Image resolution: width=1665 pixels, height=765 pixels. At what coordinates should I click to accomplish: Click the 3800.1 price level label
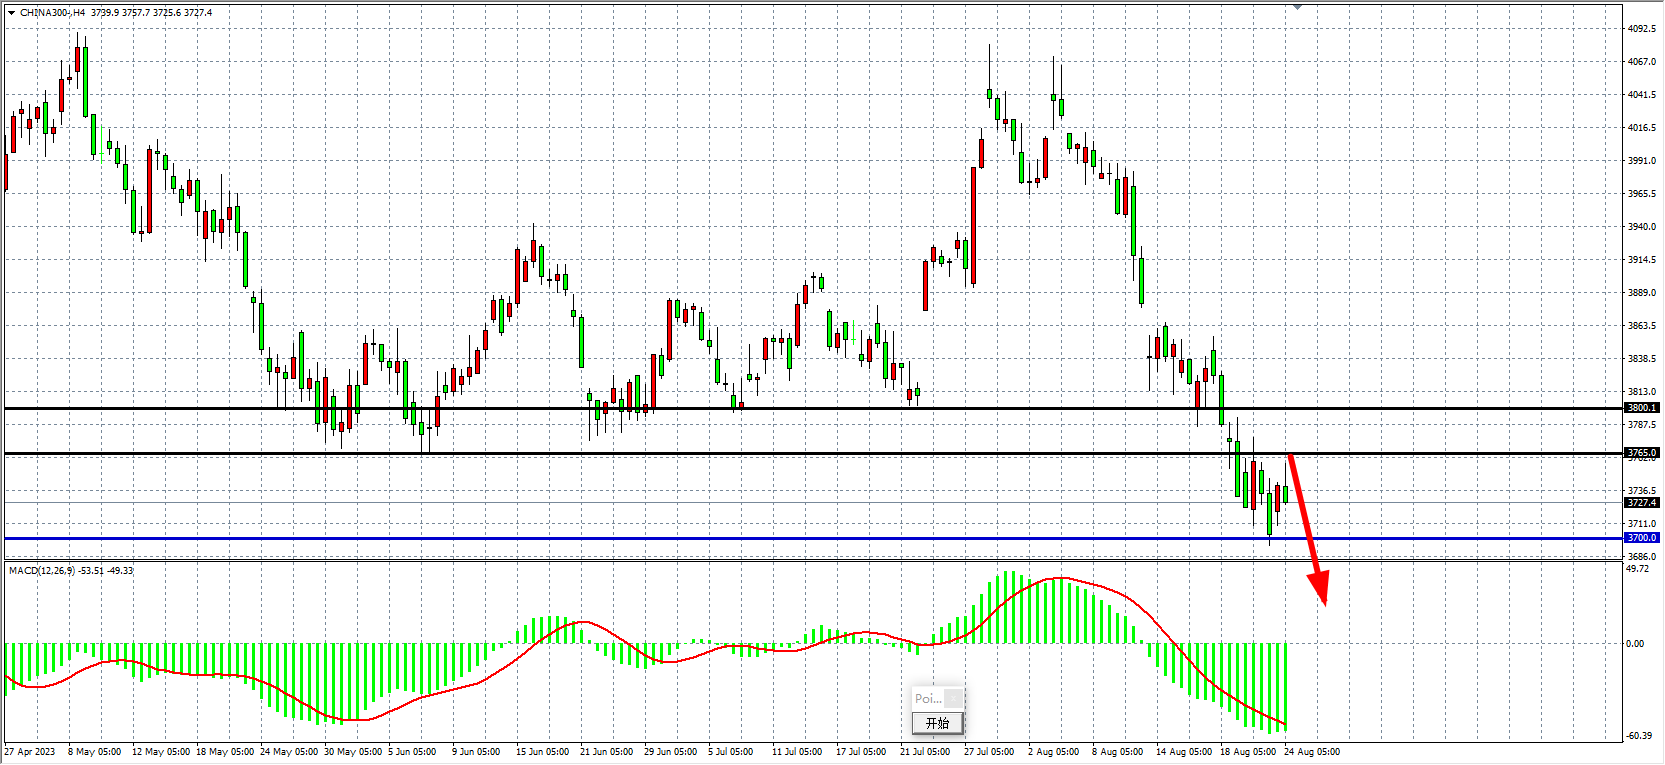(1641, 408)
